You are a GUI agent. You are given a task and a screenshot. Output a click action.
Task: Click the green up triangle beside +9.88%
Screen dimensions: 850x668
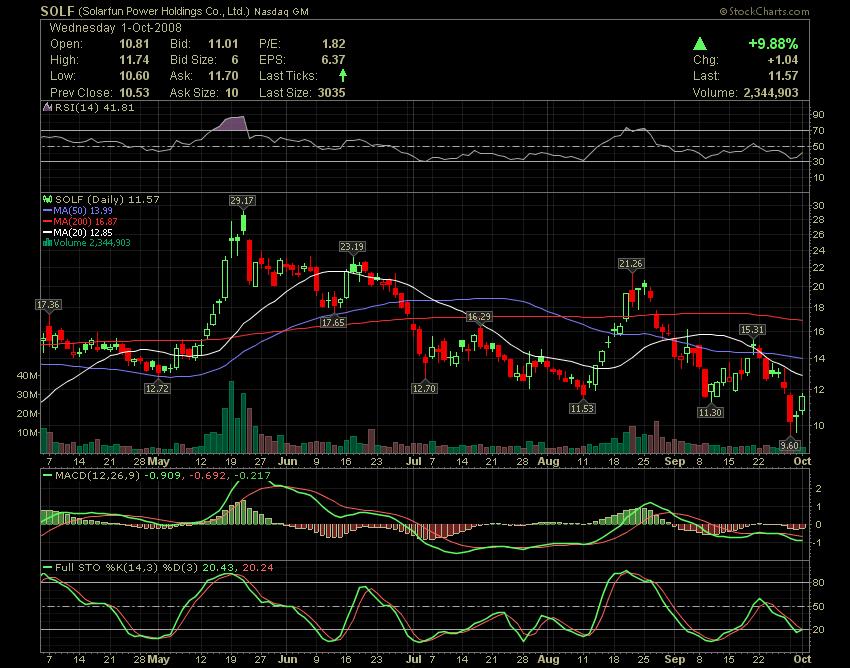(x=700, y=44)
